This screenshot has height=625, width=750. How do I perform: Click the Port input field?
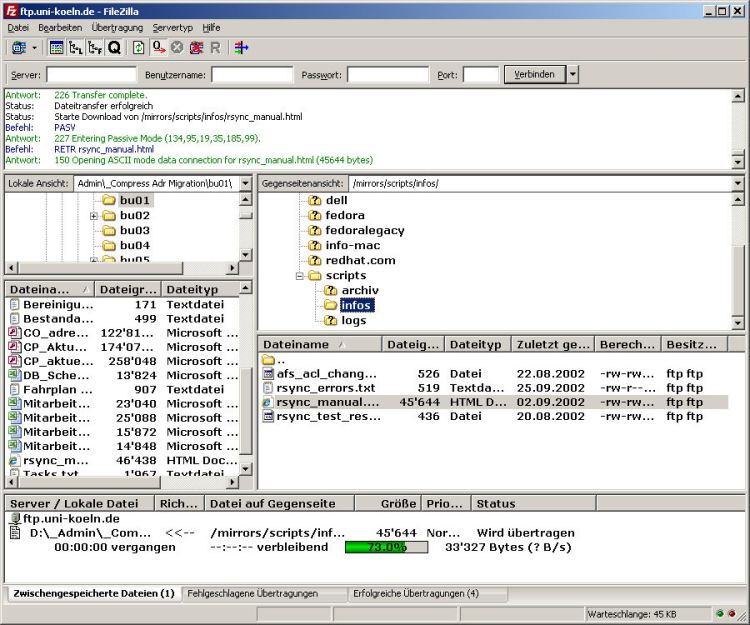pyautogui.click(x=481, y=75)
